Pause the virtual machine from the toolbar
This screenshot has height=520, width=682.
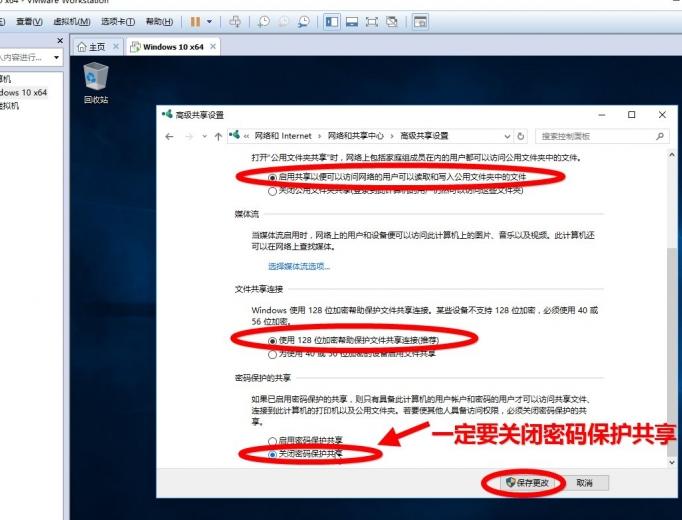pyautogui.click(x=195, y=21)
